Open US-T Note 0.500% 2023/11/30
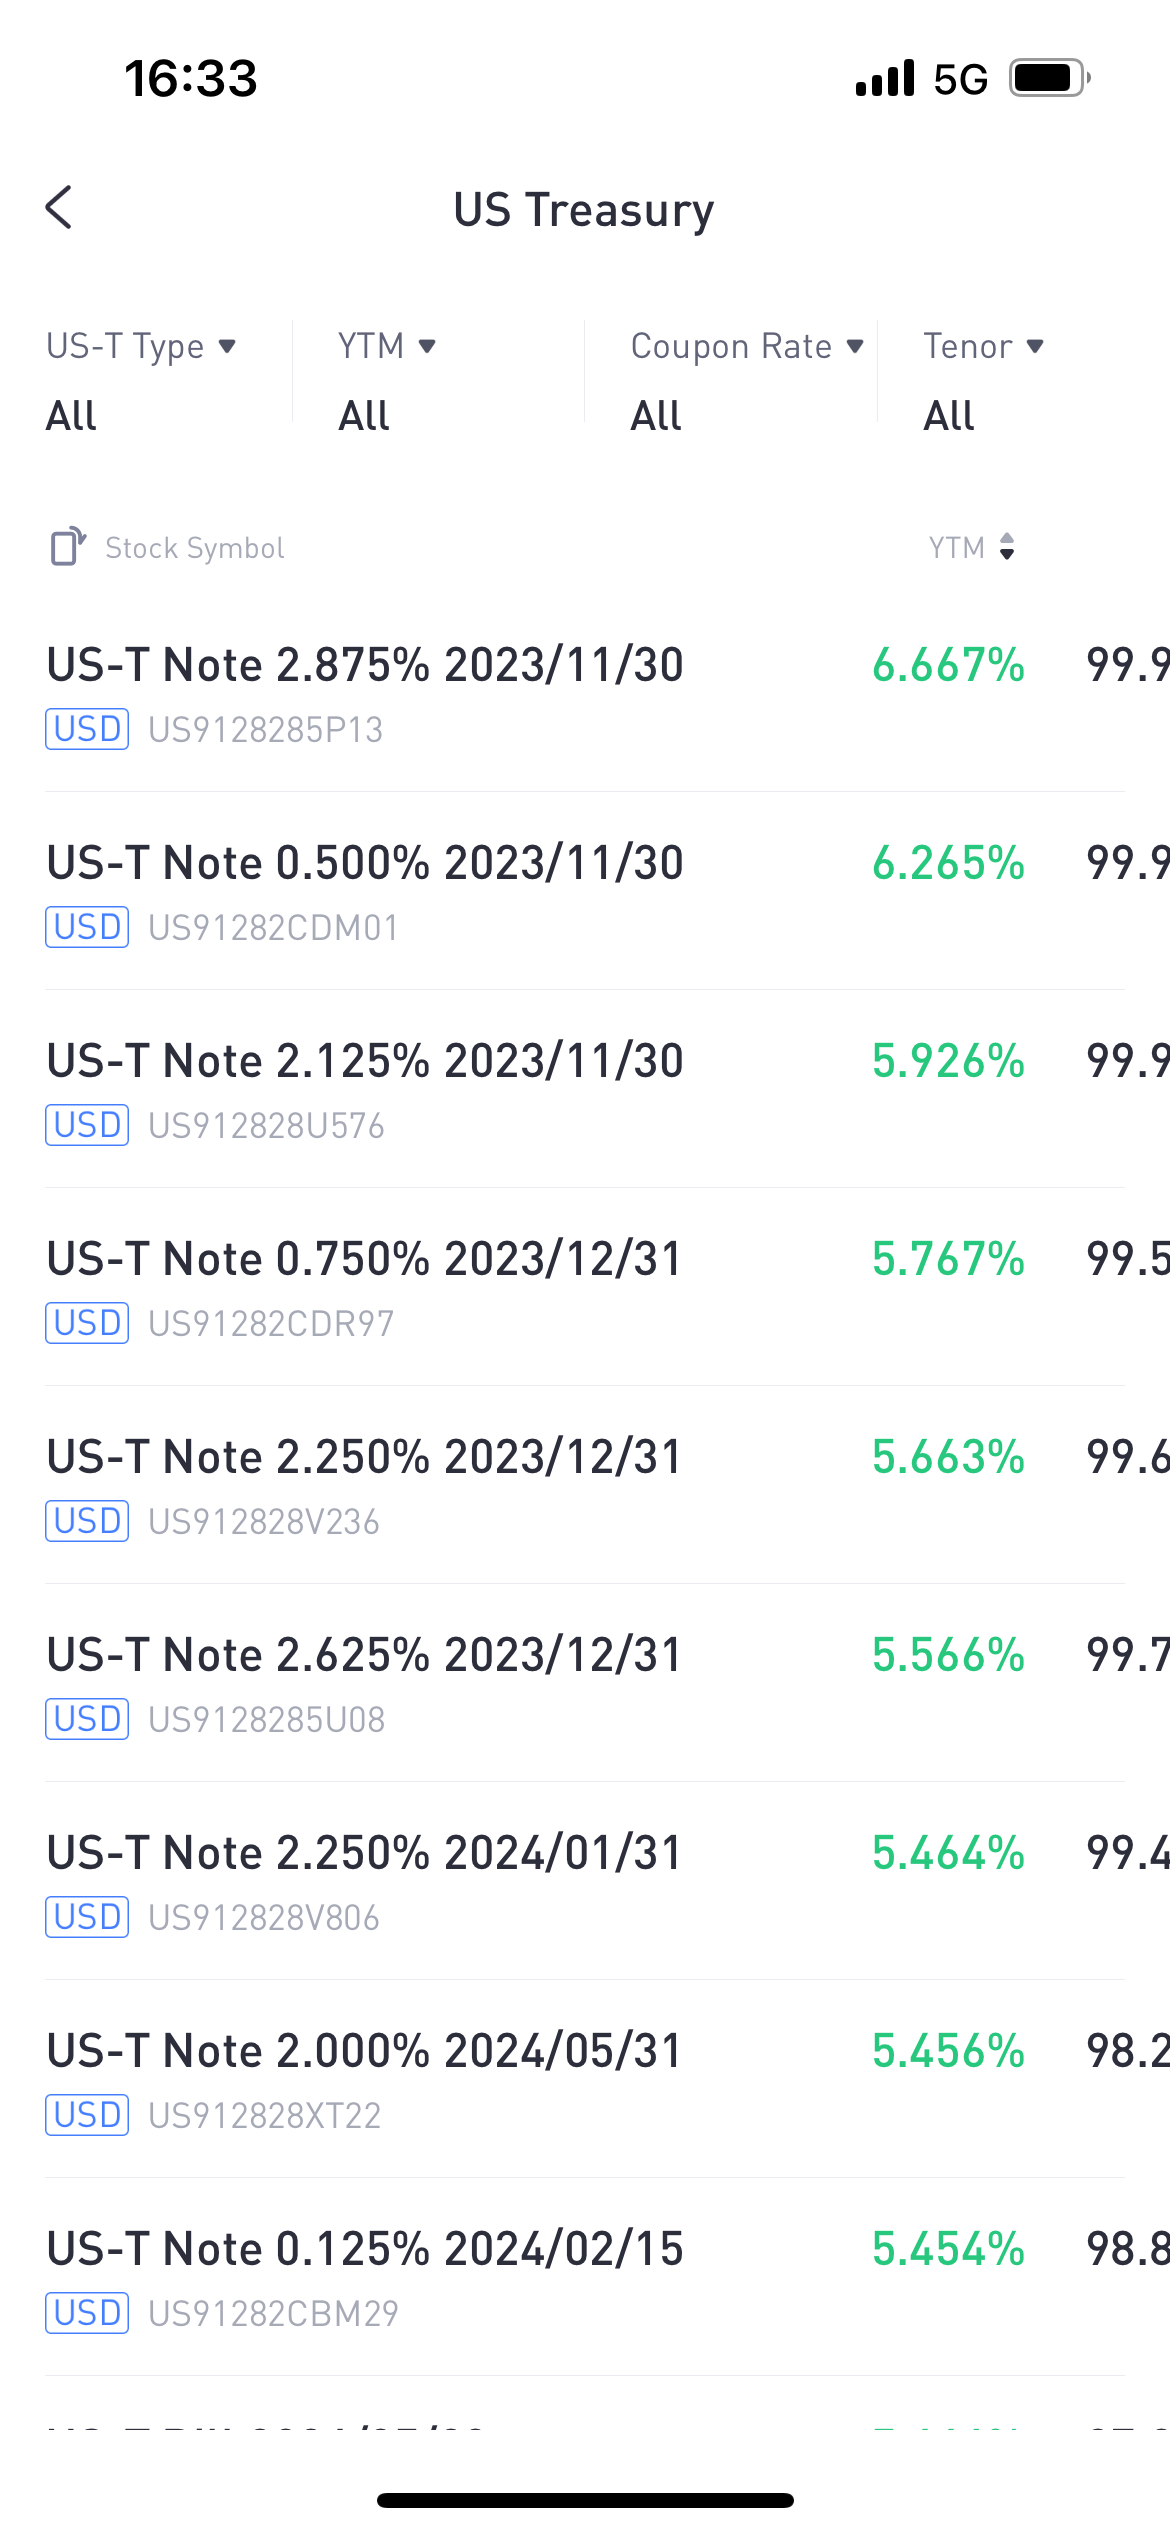Viewport: 1170px width, 2532px height. (x=585, y=892)
